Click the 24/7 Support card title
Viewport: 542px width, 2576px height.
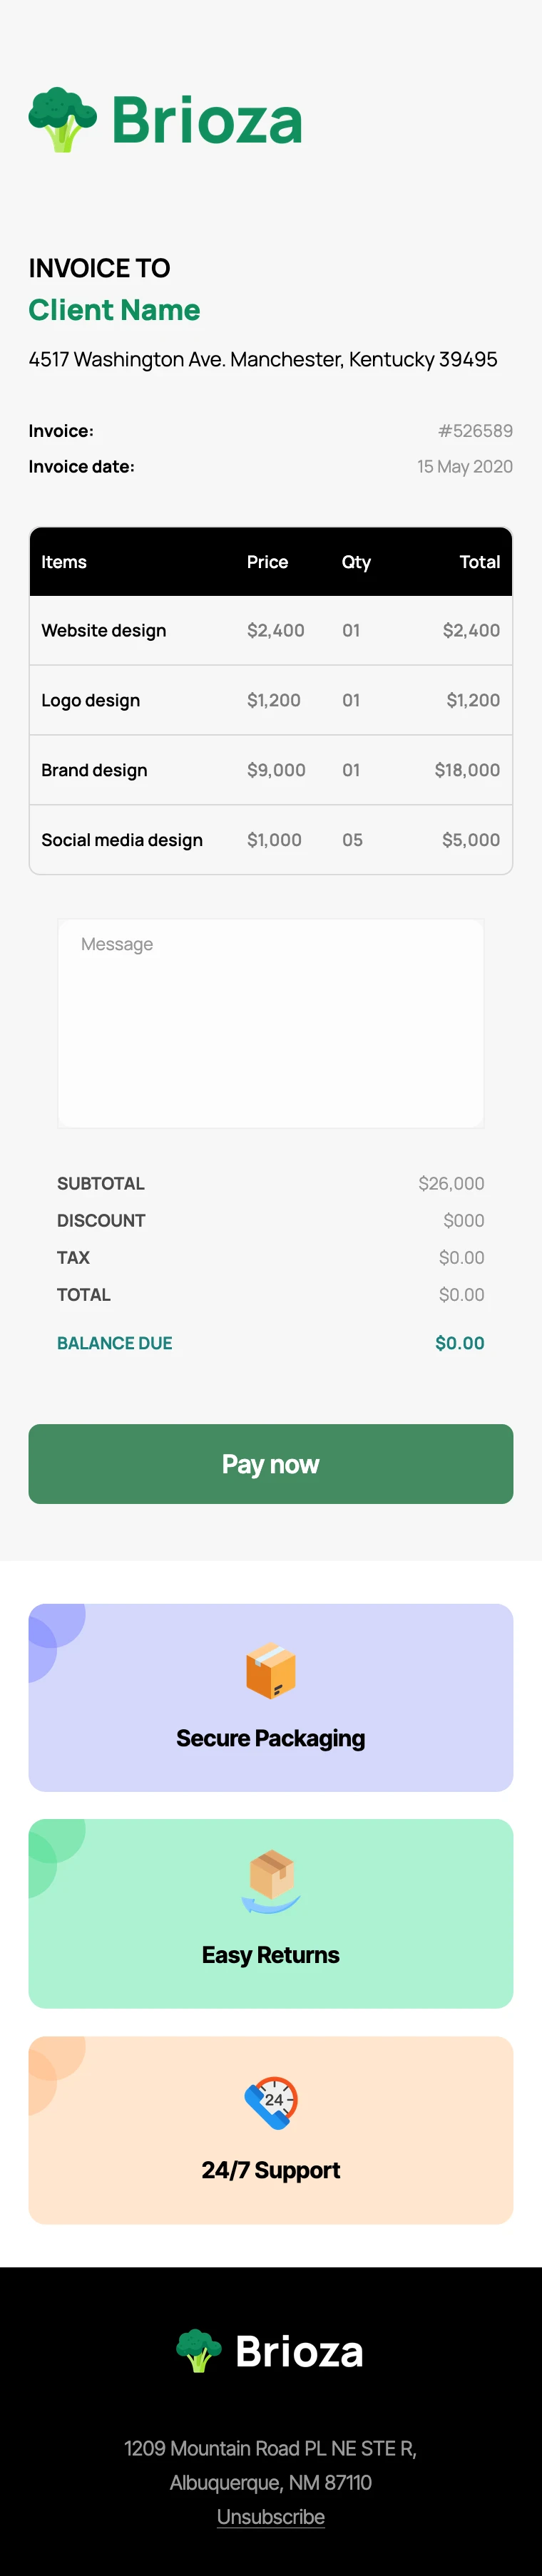pyautogui.click(x=271, y=2169)
